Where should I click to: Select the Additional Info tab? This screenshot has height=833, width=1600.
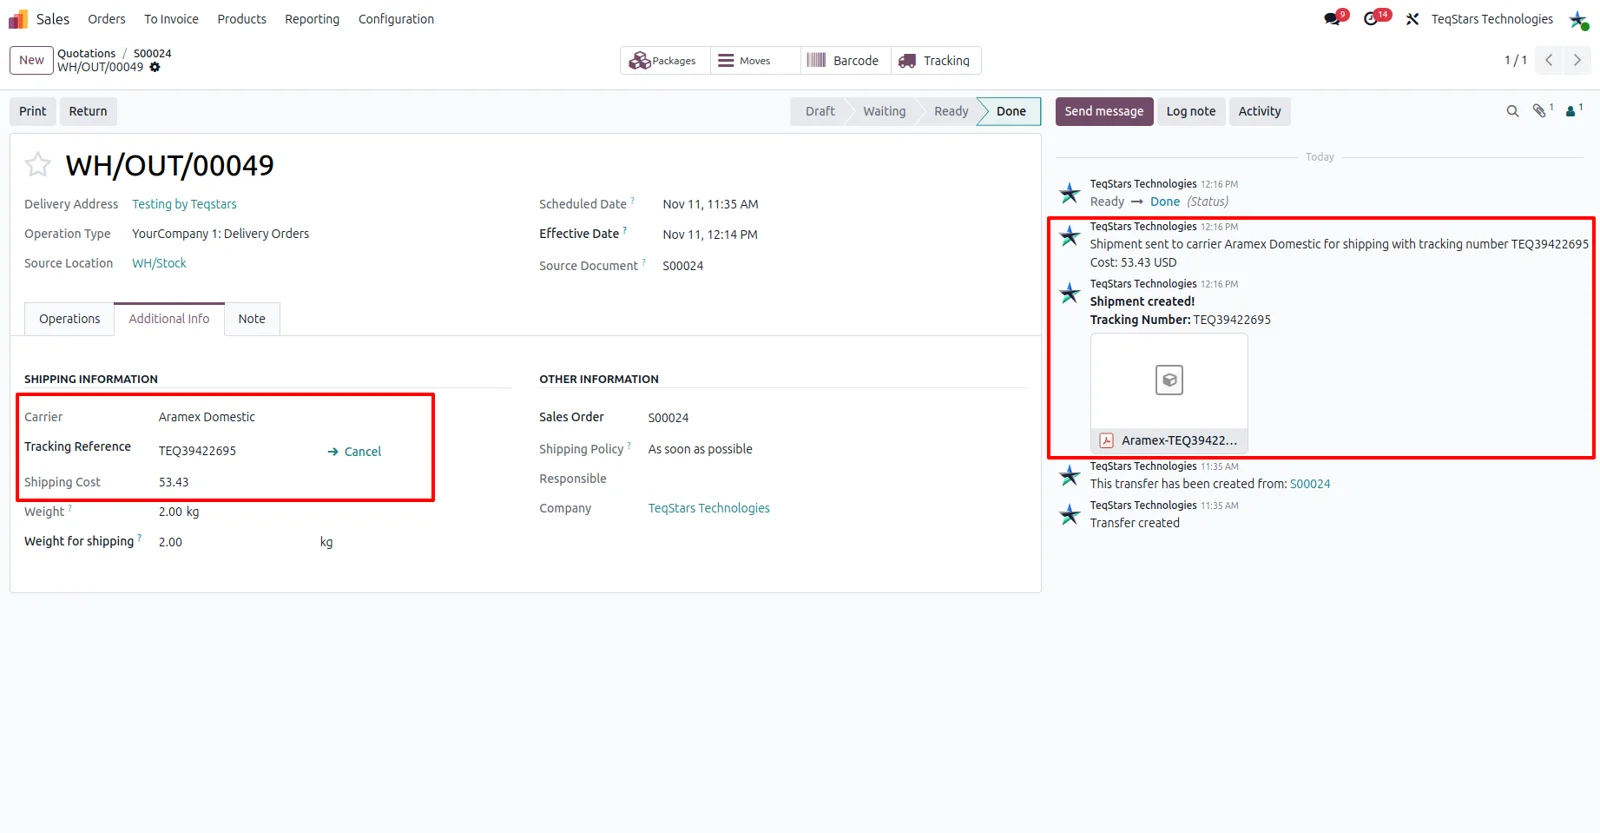tap(169, 319)
